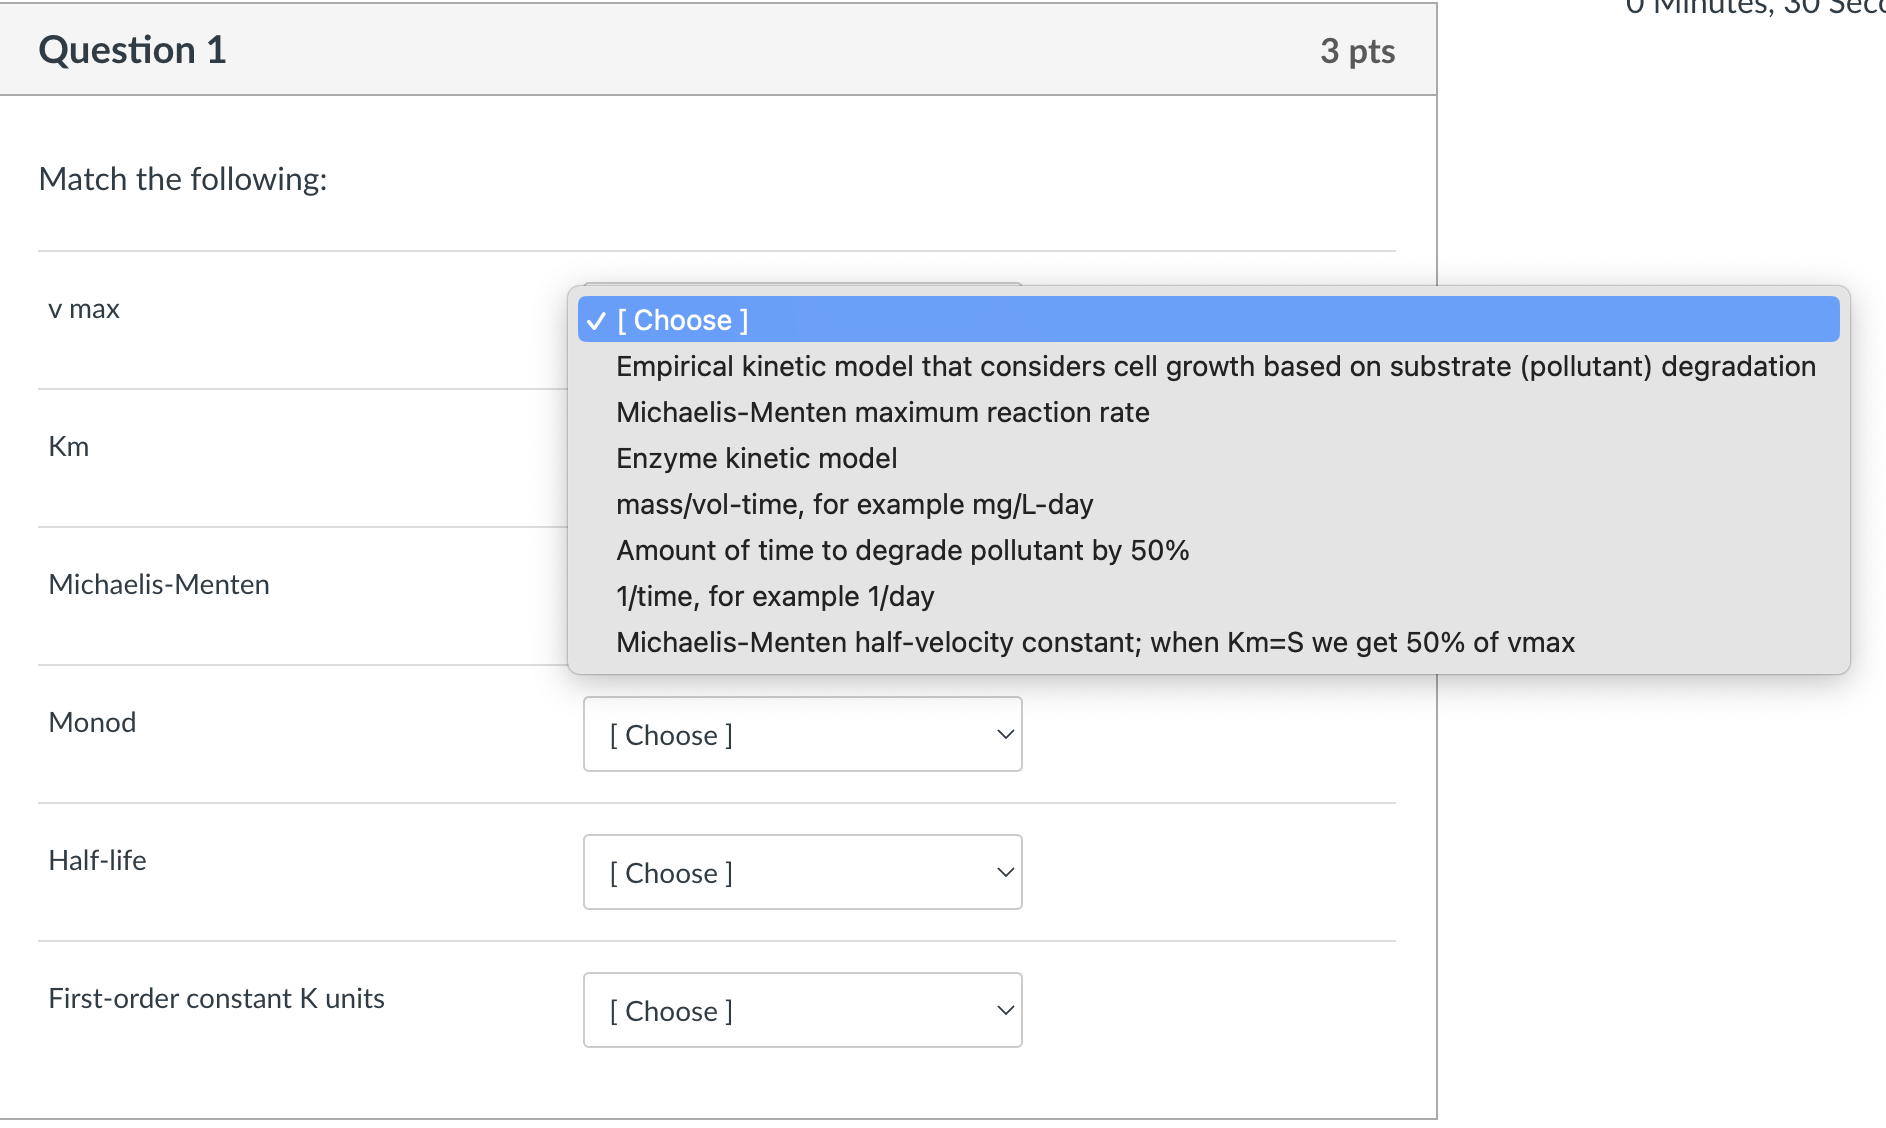
Task: Click the Half-life row label
Action: coord(97,861)
